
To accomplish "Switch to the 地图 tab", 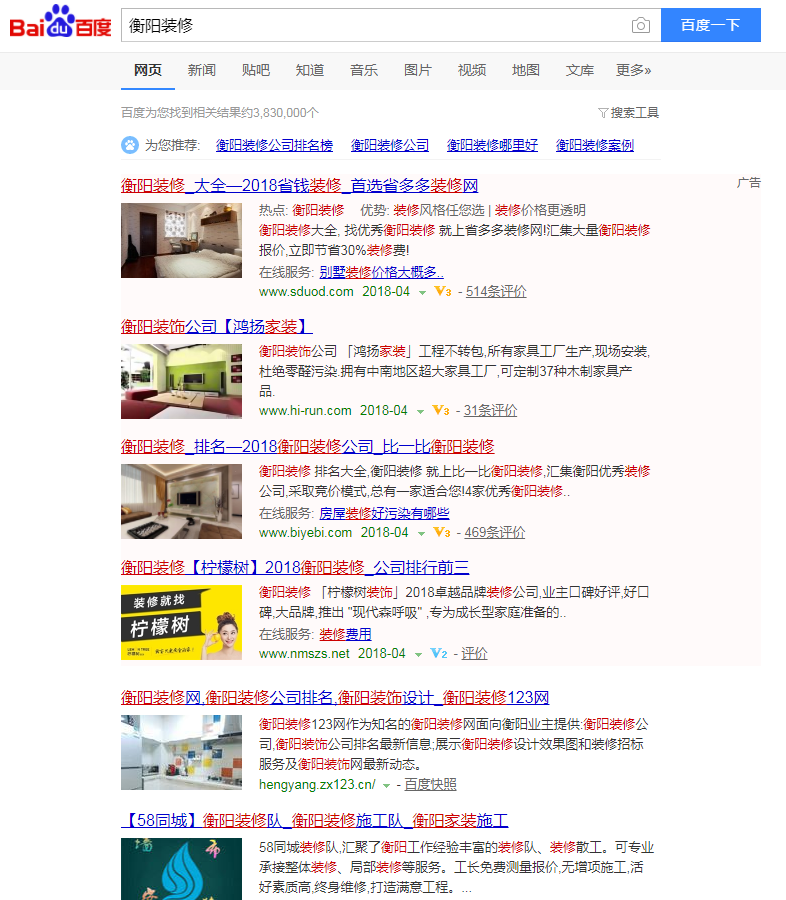I will pyautogui.click(x=526, y=70).
